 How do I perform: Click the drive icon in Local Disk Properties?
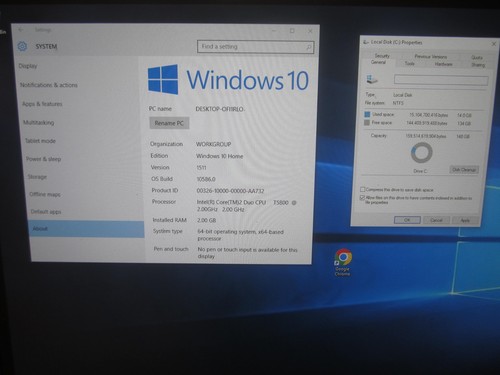pos(372,79)
